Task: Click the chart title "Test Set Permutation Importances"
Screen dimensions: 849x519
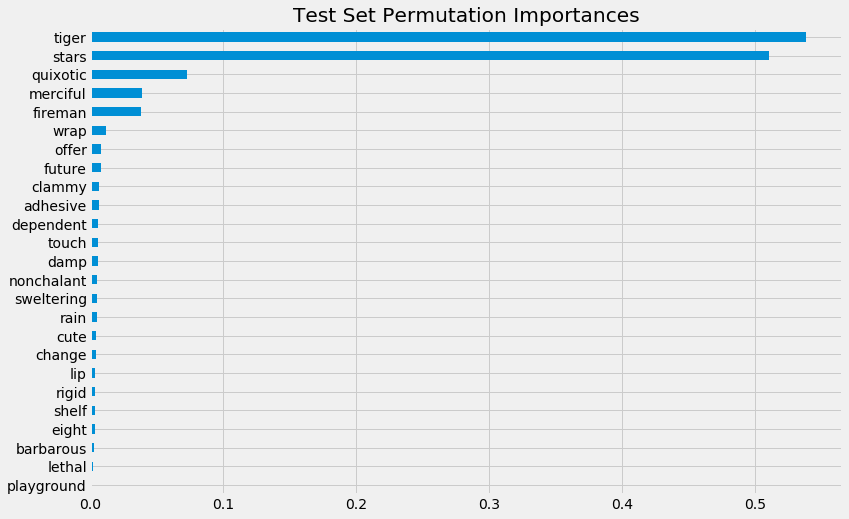Action: point(465,15)
